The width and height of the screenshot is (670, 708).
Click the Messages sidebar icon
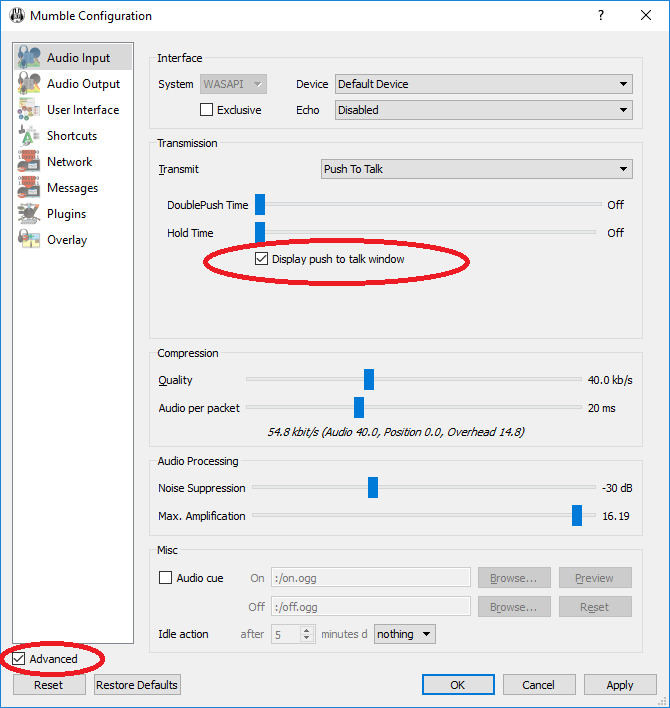29,188
